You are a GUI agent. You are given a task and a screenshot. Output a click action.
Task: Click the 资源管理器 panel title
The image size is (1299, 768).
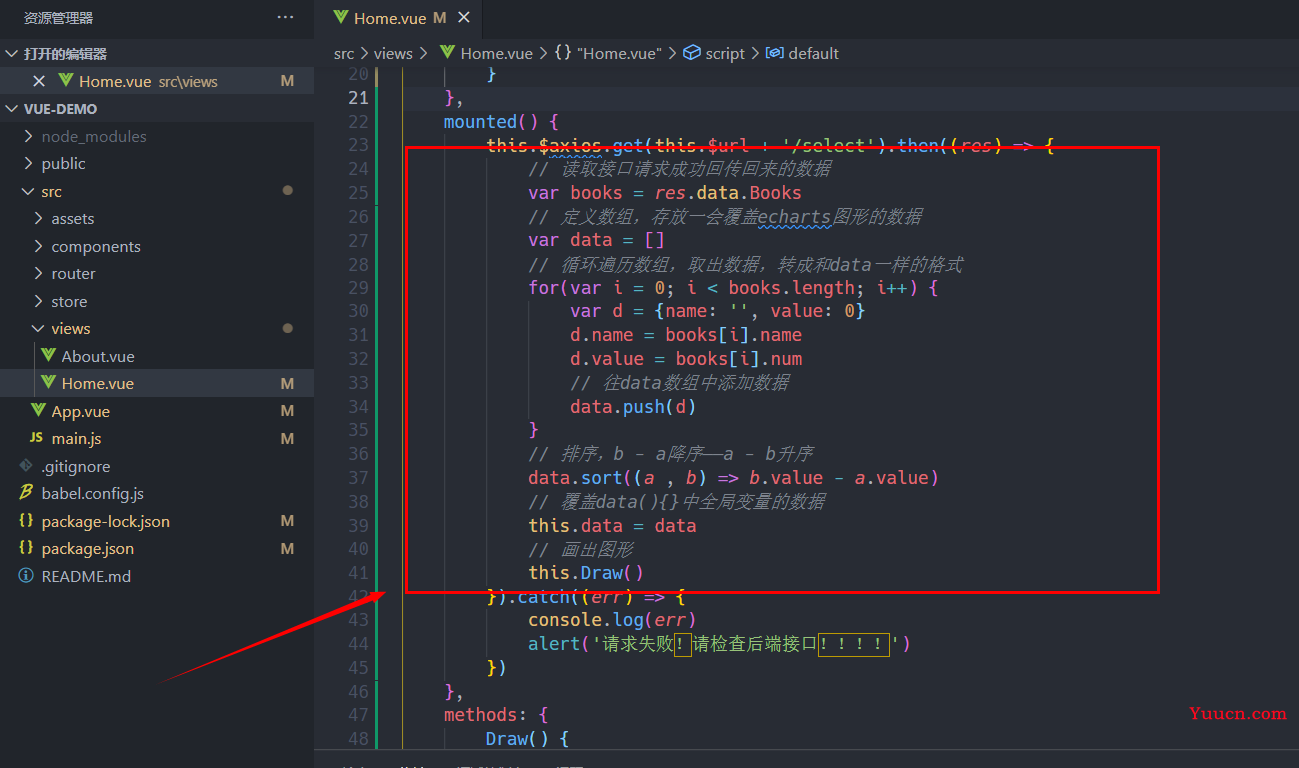pyautogui.click(x=59, y=18)
